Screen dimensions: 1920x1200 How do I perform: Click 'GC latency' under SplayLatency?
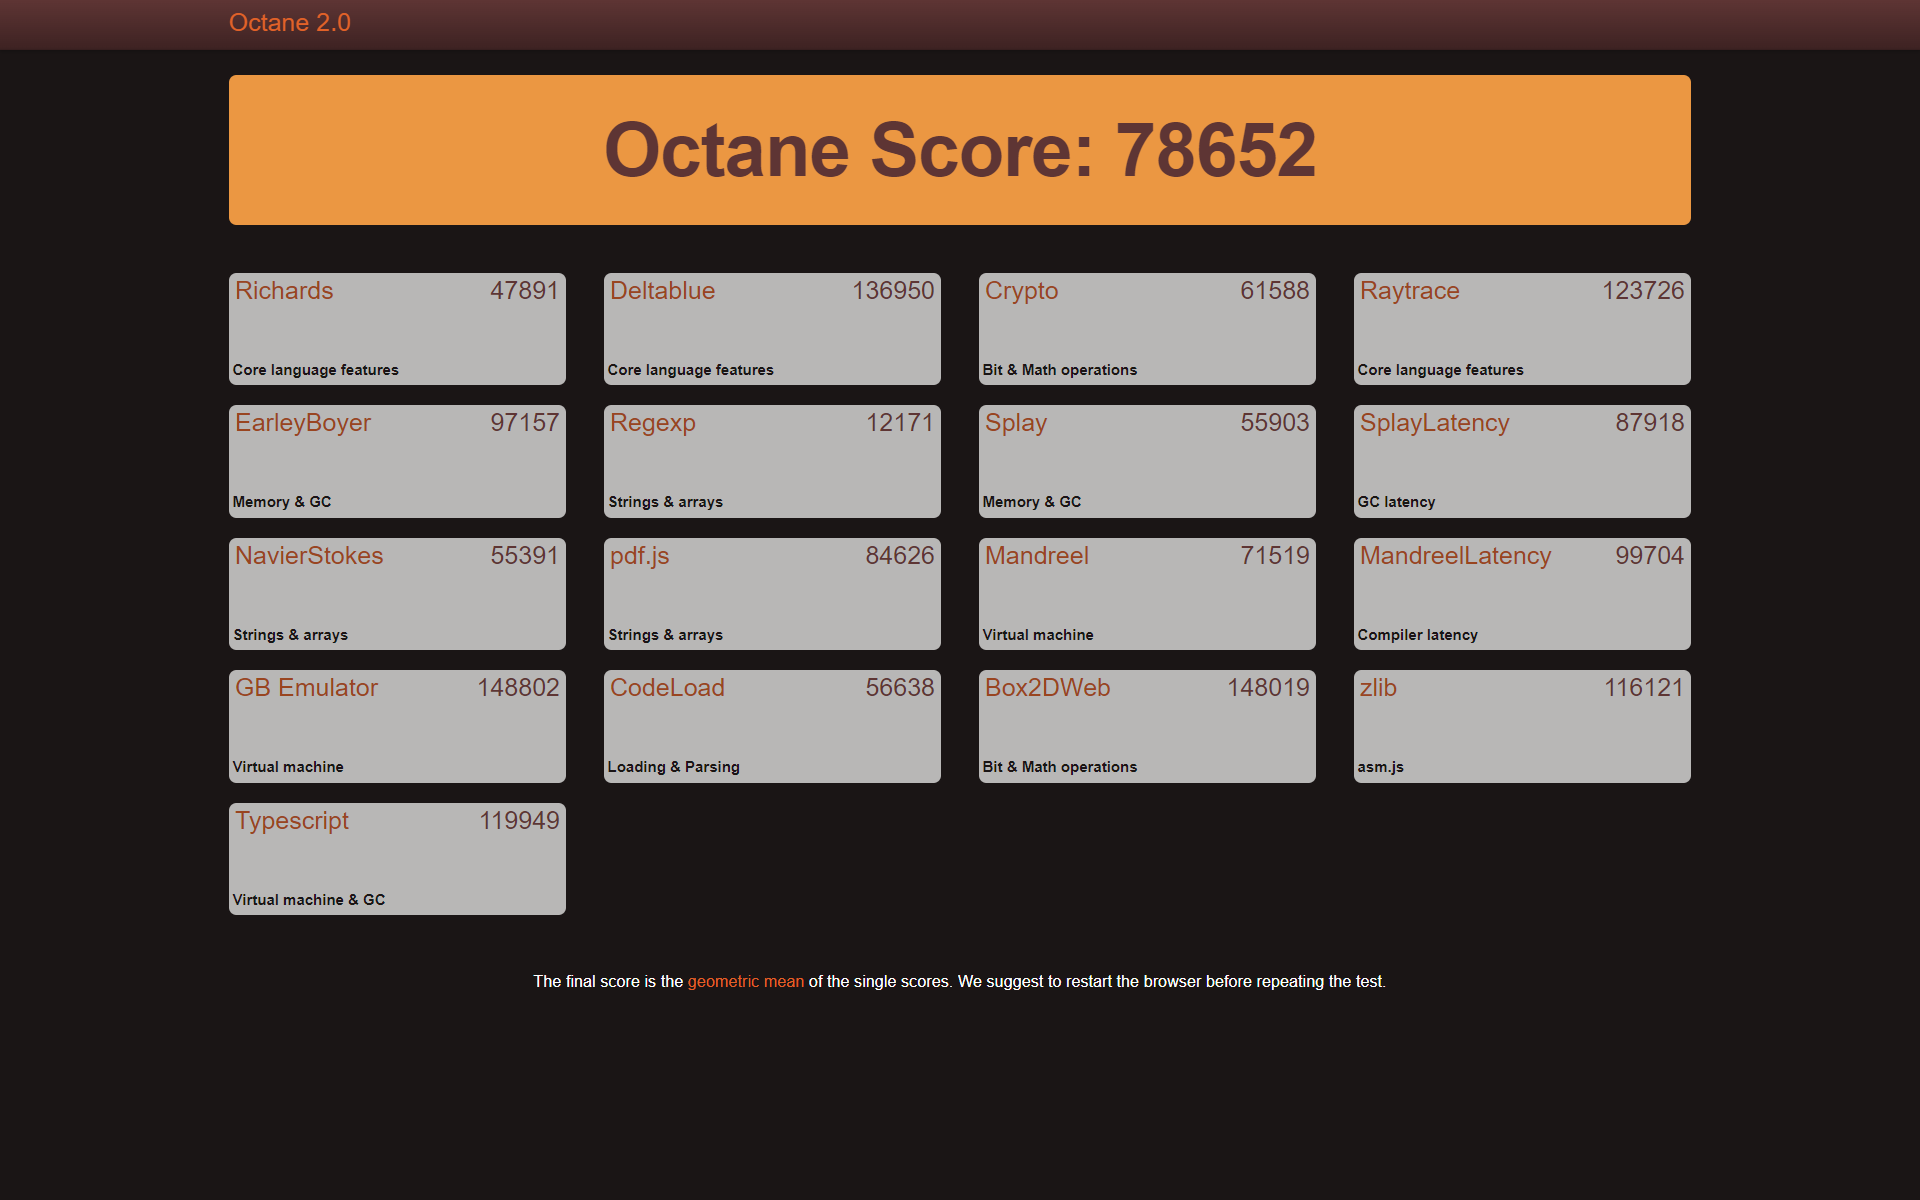click(x=1396, y=502)
